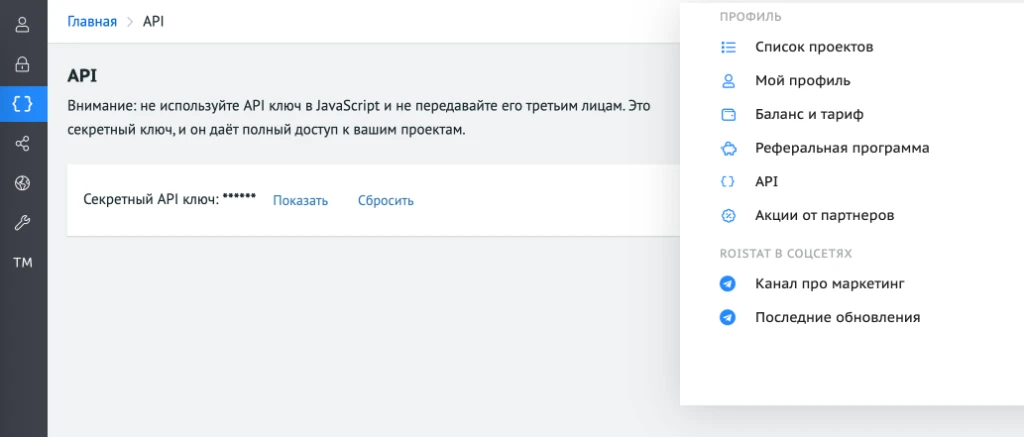
Task: Open the wrench settings icon in sidebar
Action: [x=22, y=223]
